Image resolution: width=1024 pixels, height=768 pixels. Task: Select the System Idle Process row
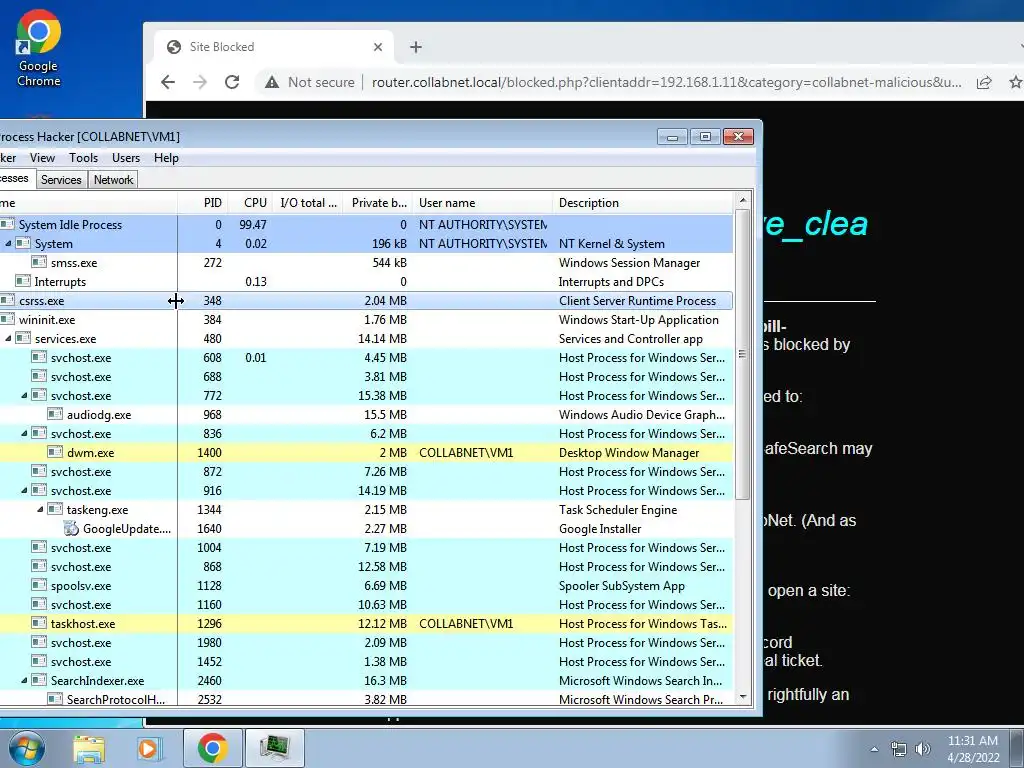(366, 224)
